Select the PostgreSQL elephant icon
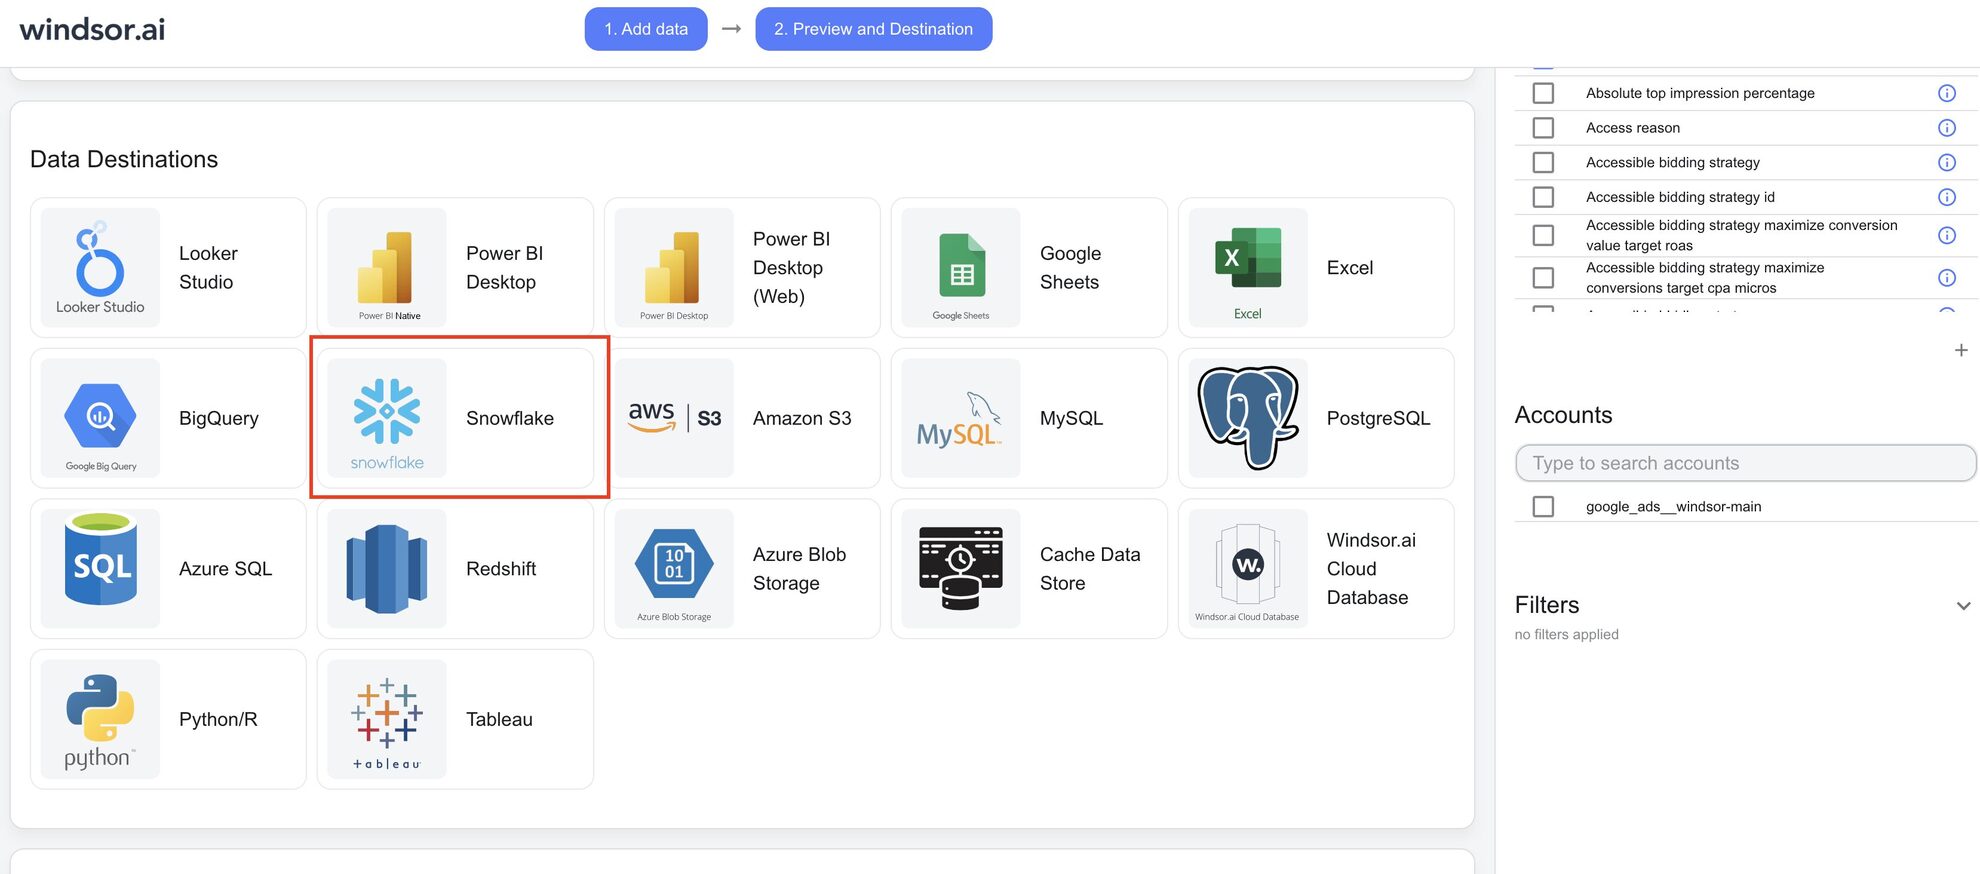Screen dimensions: 1980x874 coord(1248,418)
